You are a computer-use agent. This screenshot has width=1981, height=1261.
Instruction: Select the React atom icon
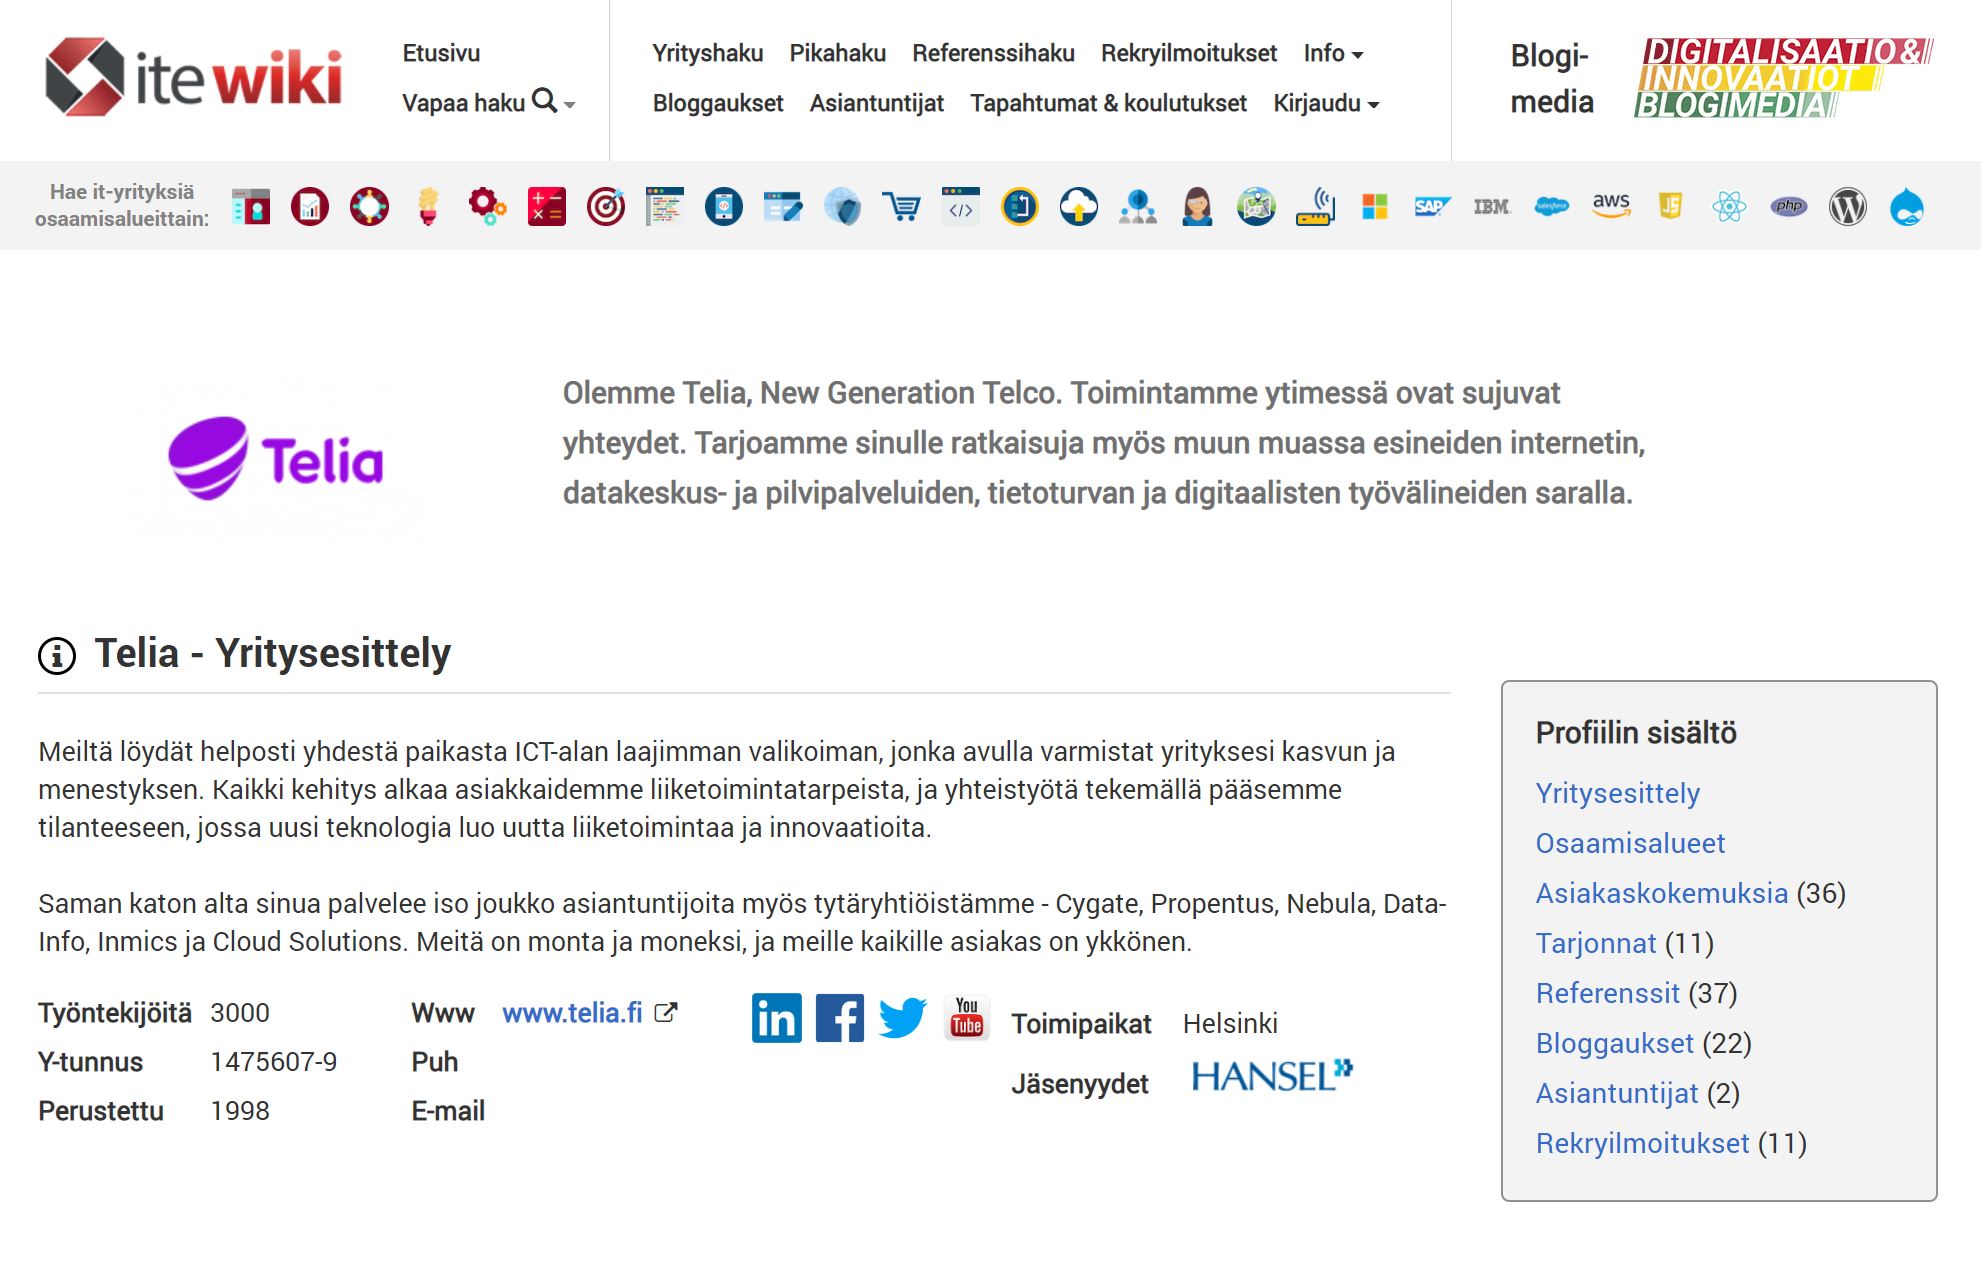(1729, 207)
